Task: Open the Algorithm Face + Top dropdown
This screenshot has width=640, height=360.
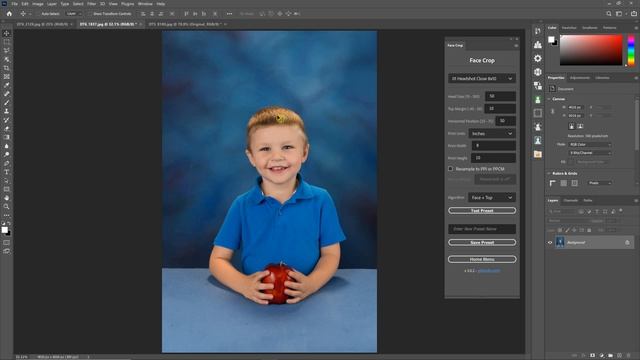Action: tap(491, 198)
